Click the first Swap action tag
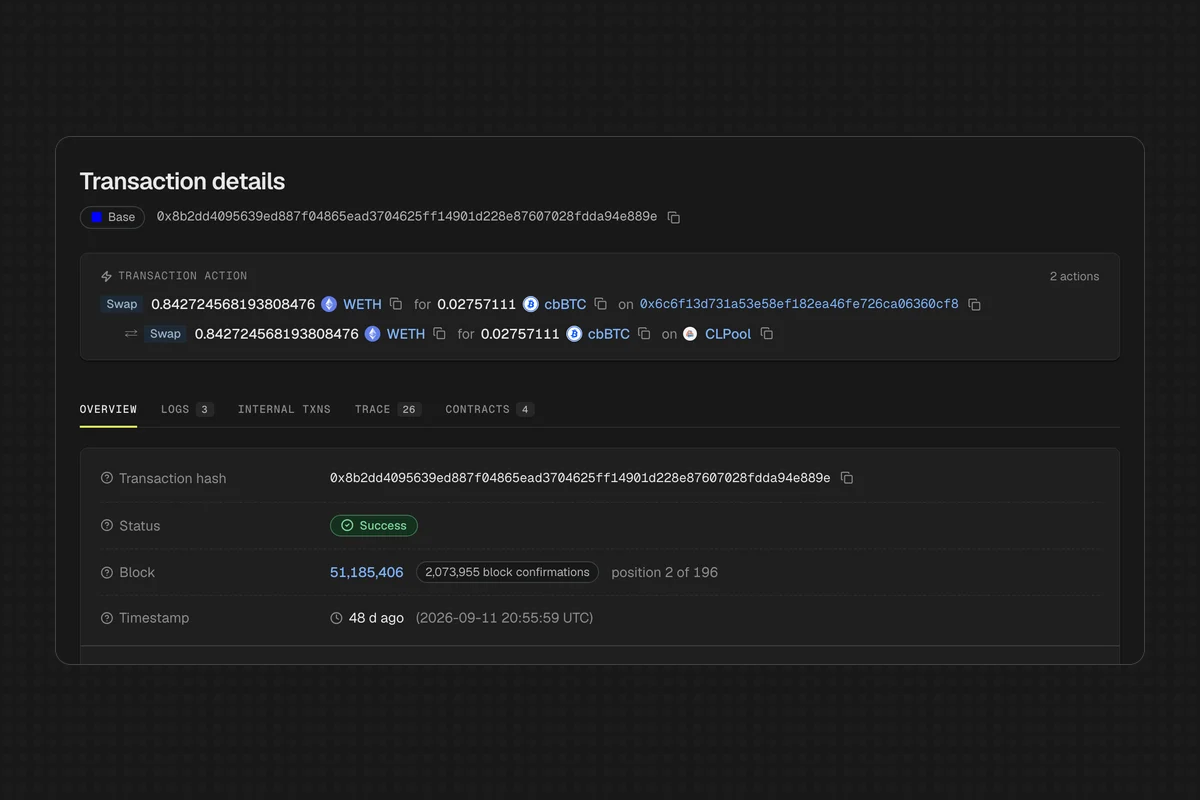The width and height of the screenshot is (1200, 800). coord(122,304)
